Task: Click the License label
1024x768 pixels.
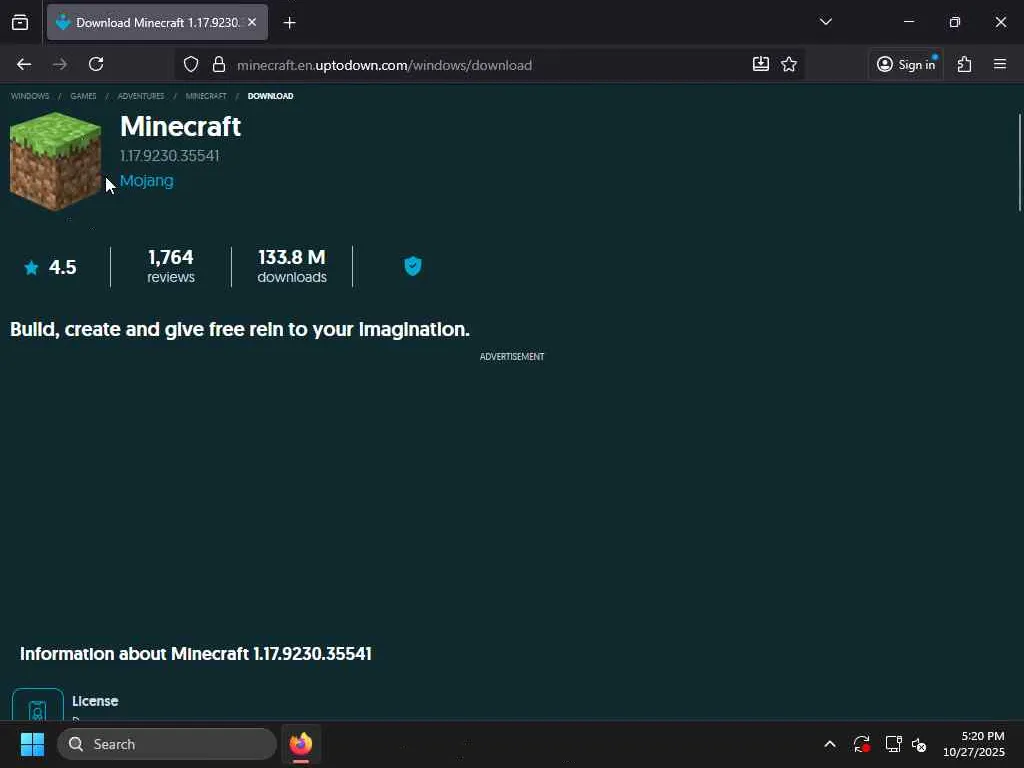Action: [95, 701]
